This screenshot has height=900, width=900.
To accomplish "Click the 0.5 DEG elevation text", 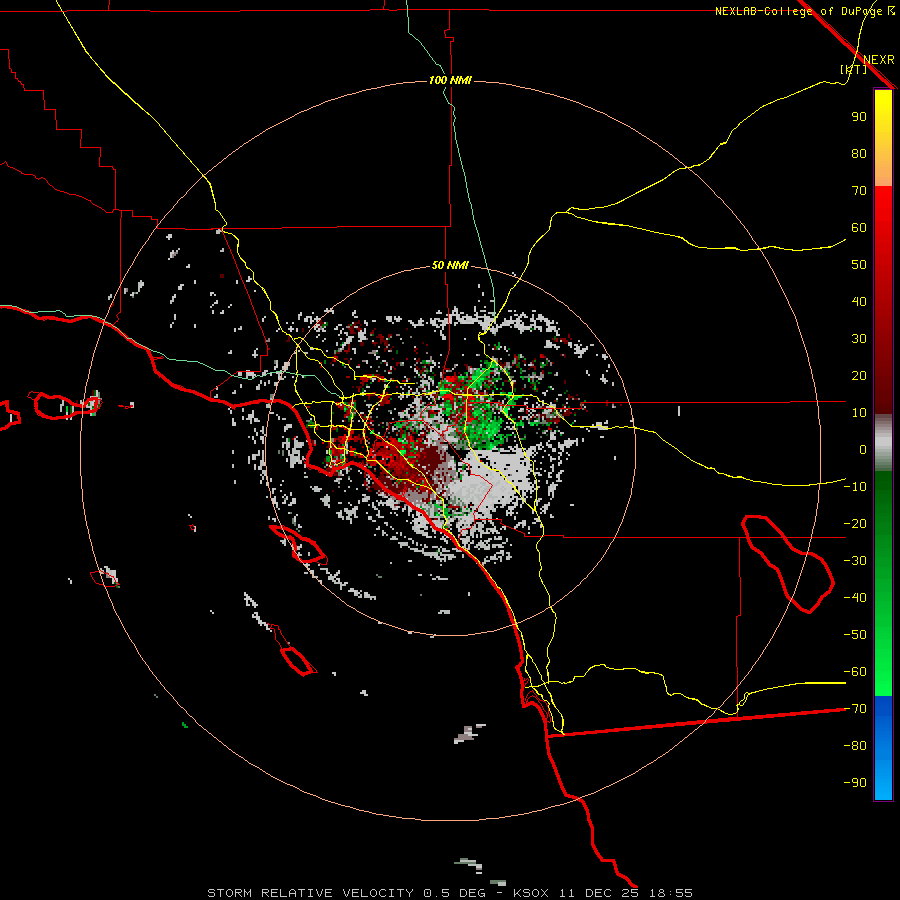I will (455, 893).
